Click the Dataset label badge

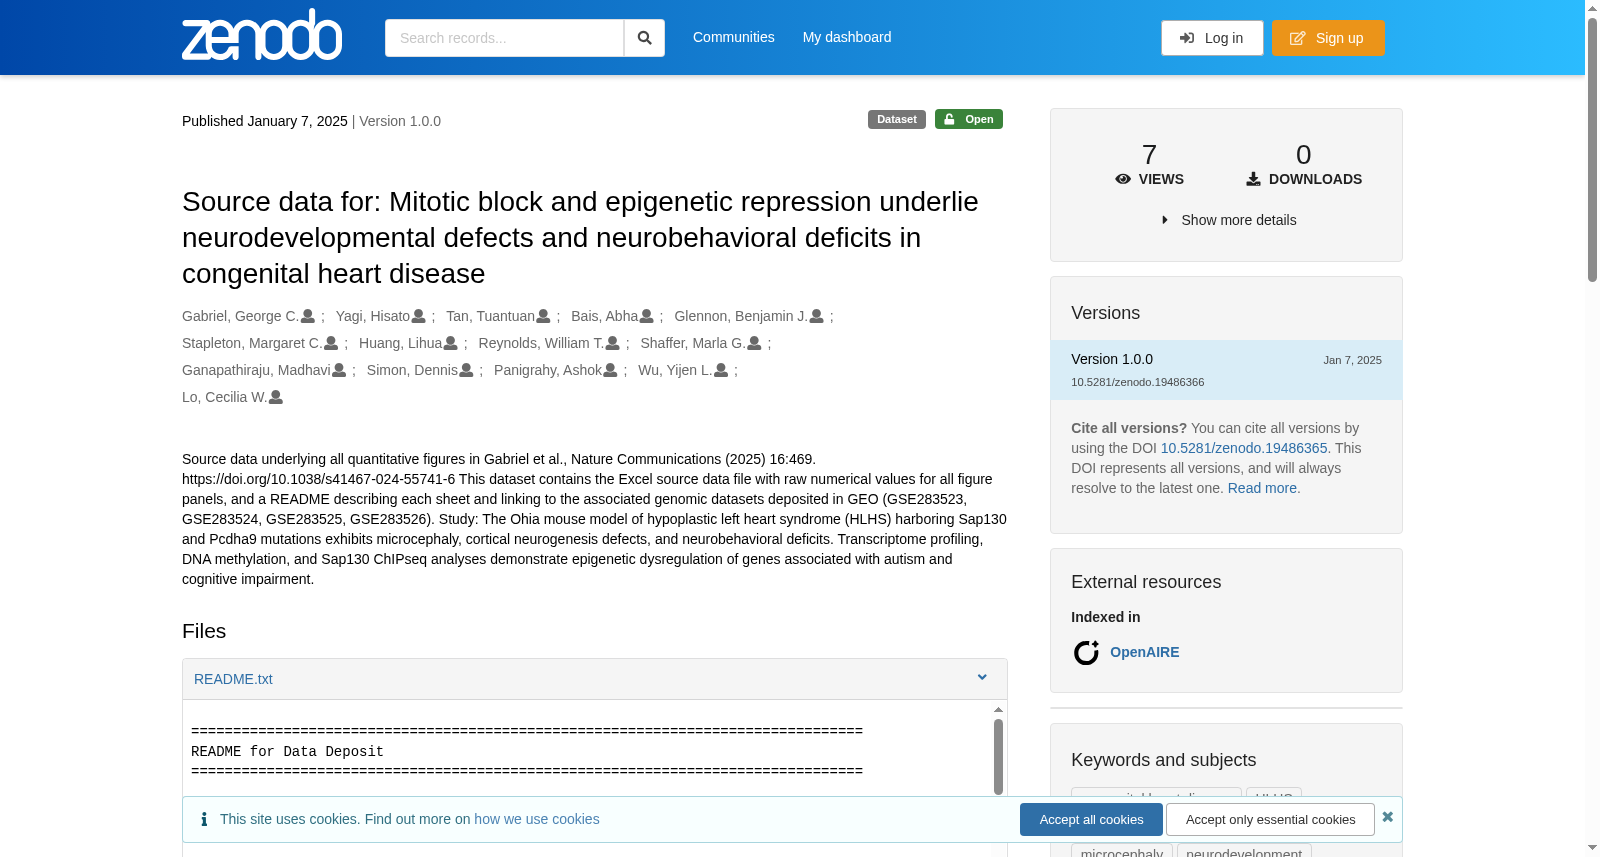897,119
